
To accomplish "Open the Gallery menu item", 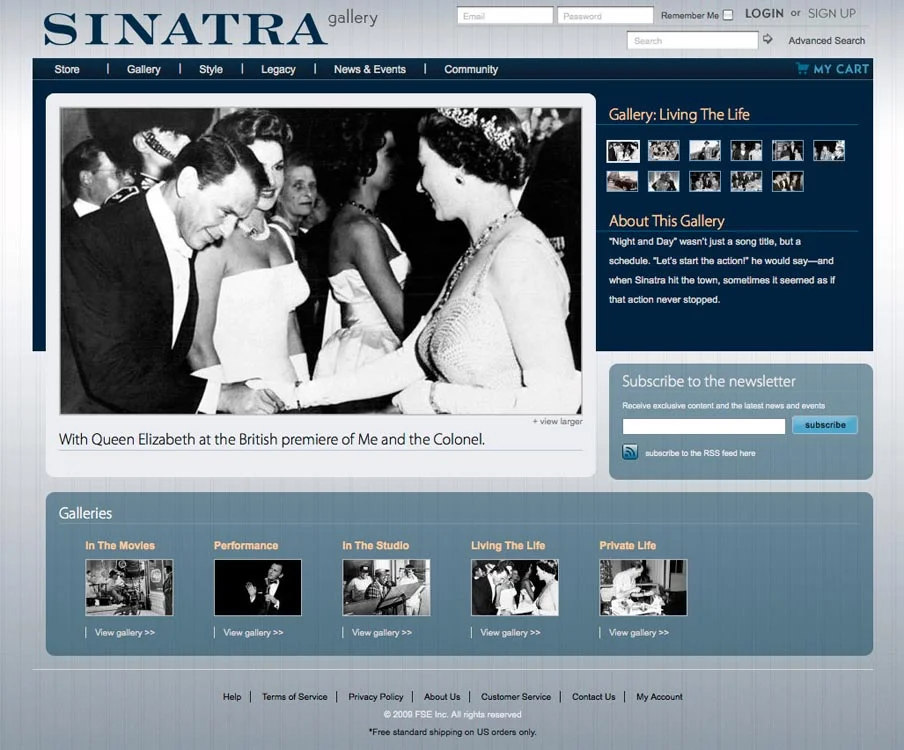I will pyautogui.click(x=144, y=69).
